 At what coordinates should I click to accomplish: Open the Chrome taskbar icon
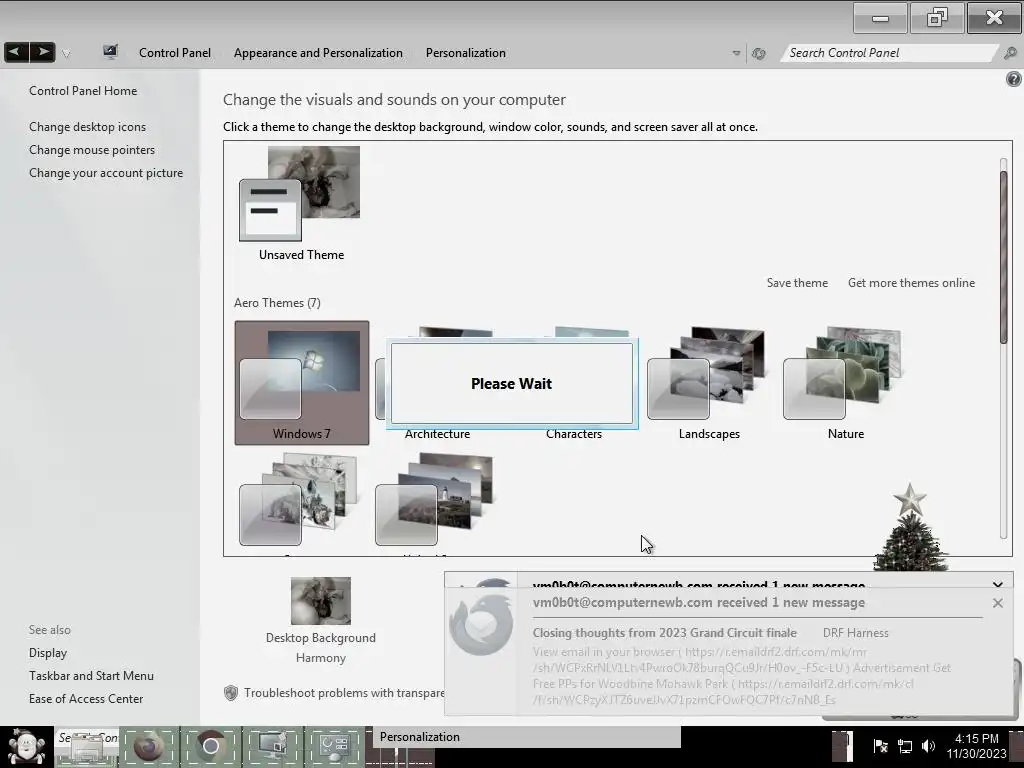coord(210,746)
